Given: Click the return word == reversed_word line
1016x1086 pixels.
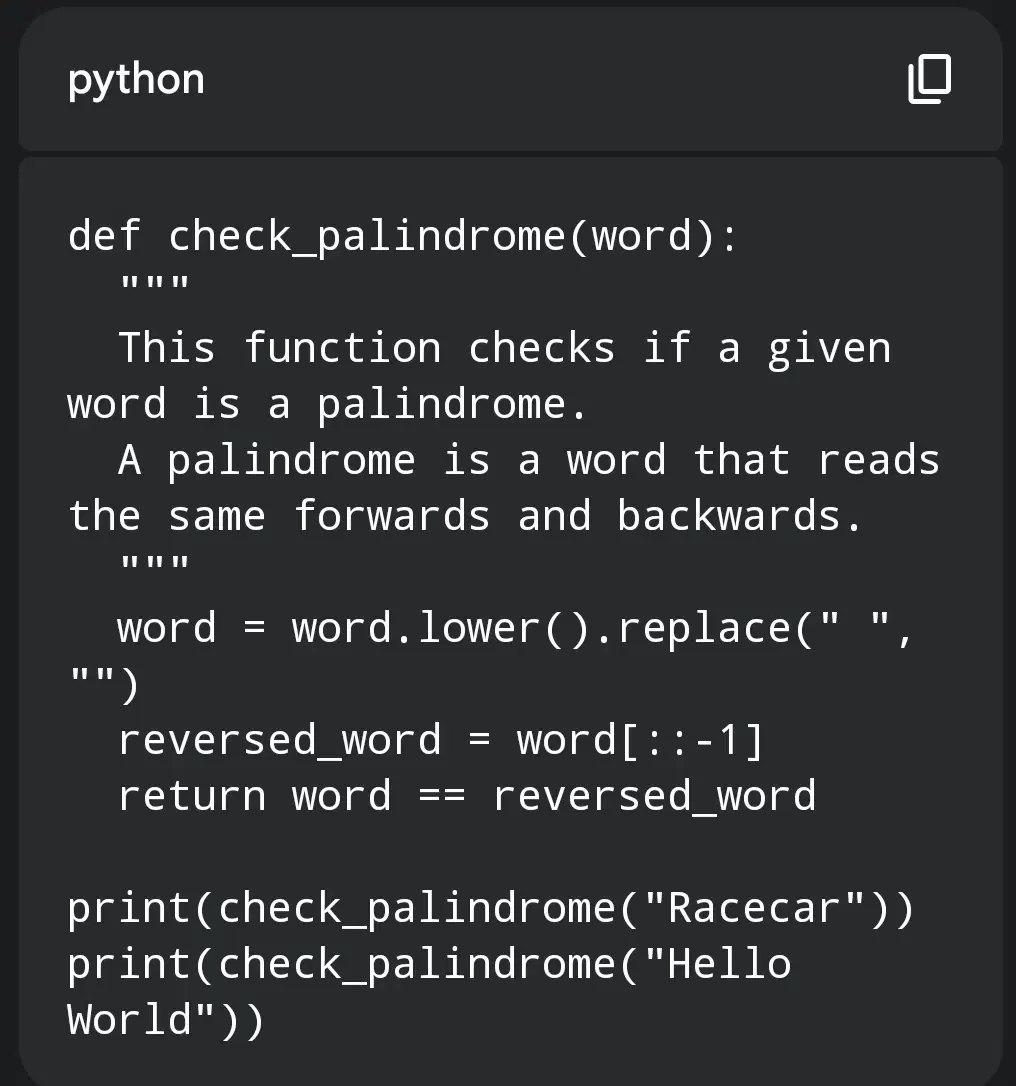Looking at the screenshot, I should point(467,796).
